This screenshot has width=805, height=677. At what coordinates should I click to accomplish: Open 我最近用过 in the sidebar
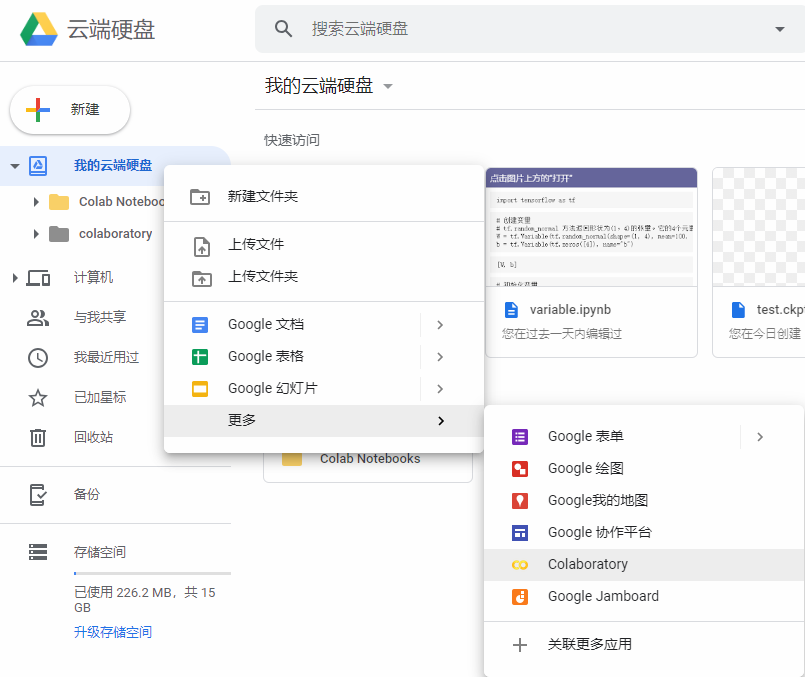pyautogui.click(x=106, y=357)
